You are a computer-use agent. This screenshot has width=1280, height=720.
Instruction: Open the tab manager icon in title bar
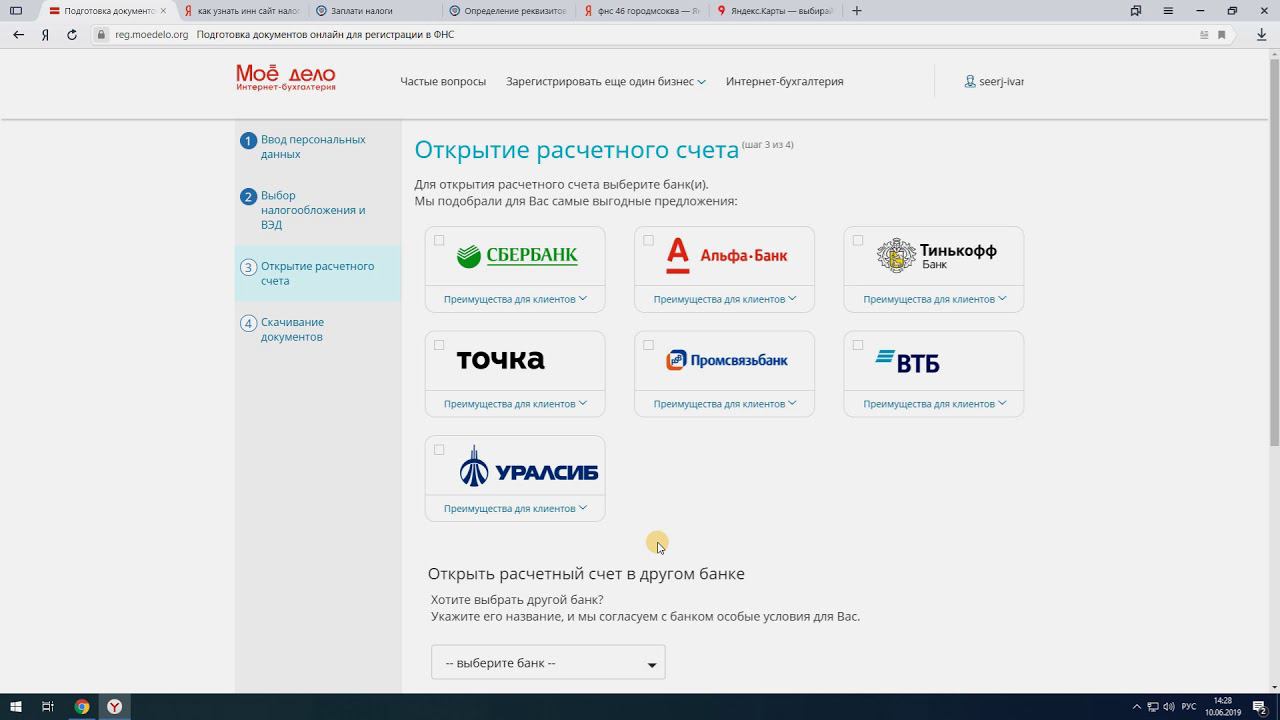point(1136,11)
